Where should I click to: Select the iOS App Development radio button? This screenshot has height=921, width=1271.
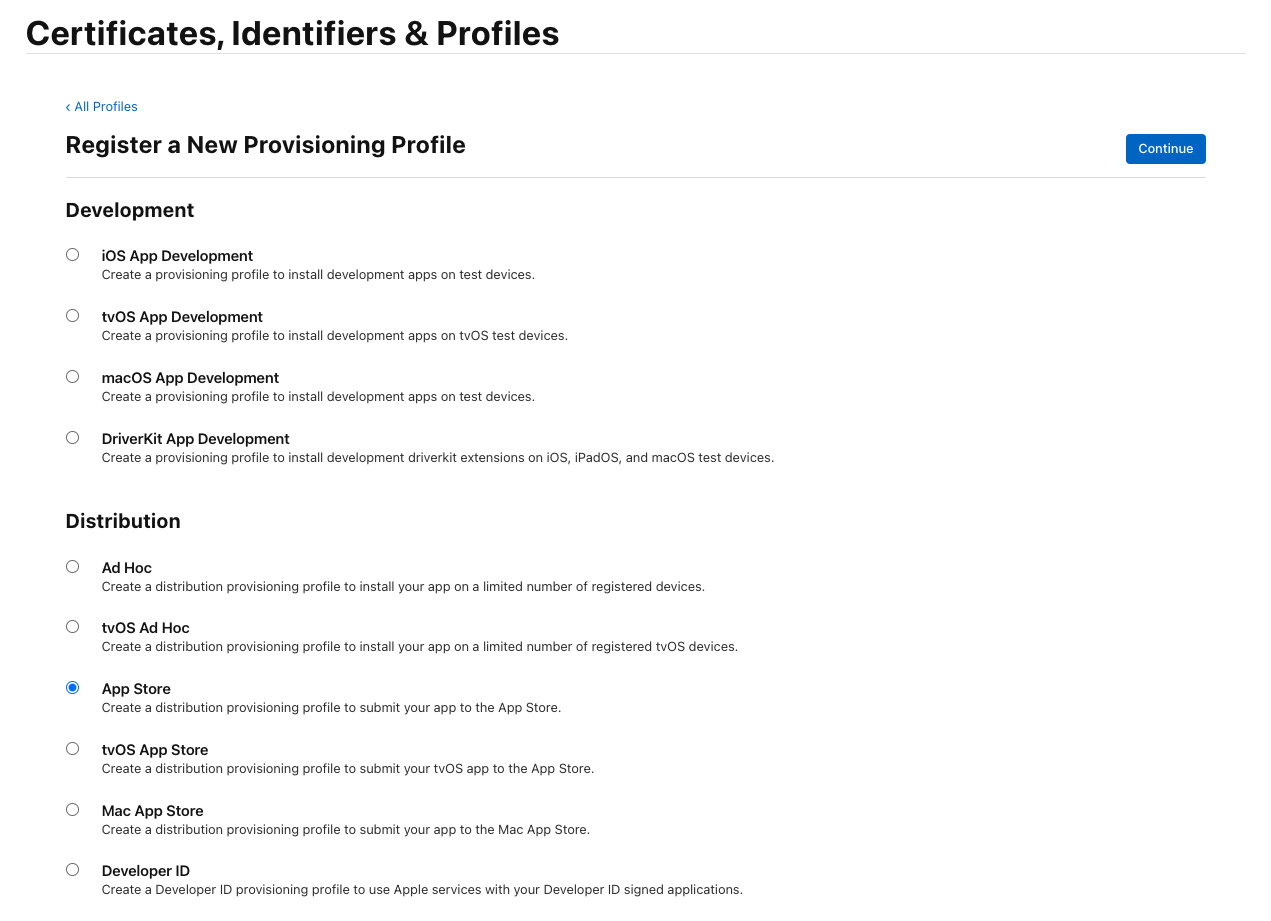click(72, 254)
